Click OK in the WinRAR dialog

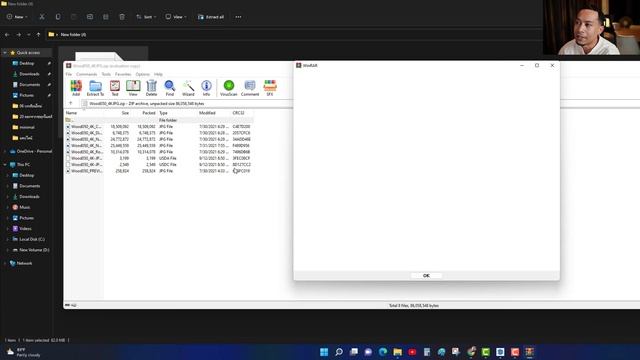426,276
